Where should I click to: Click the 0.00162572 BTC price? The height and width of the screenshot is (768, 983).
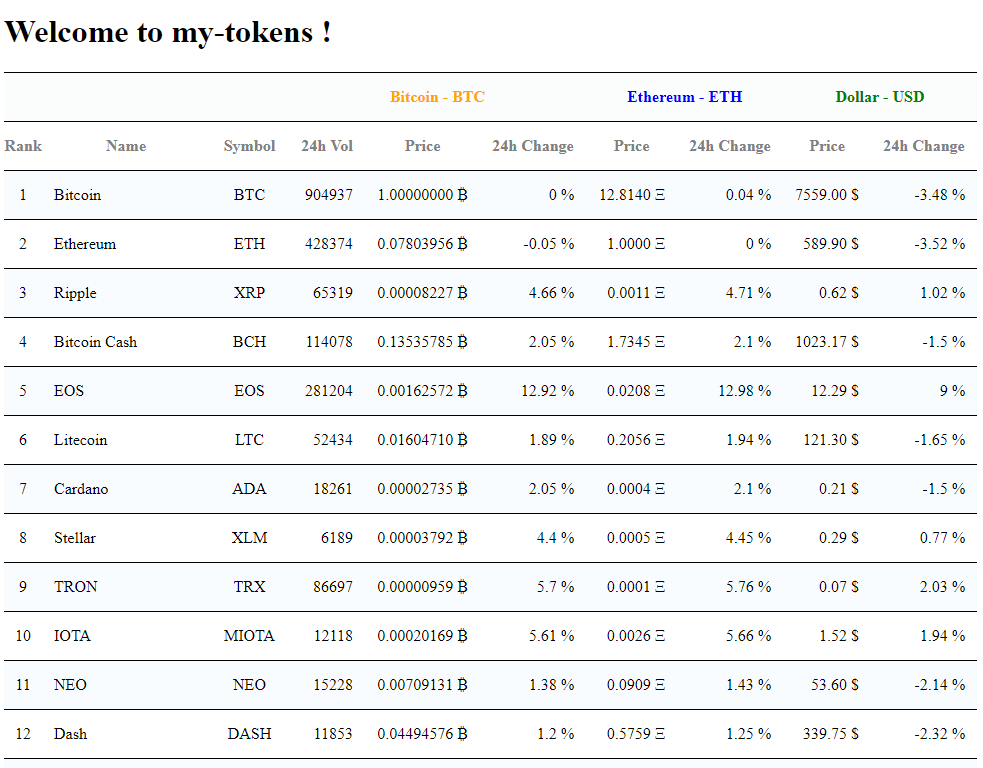tap(423, 391)
